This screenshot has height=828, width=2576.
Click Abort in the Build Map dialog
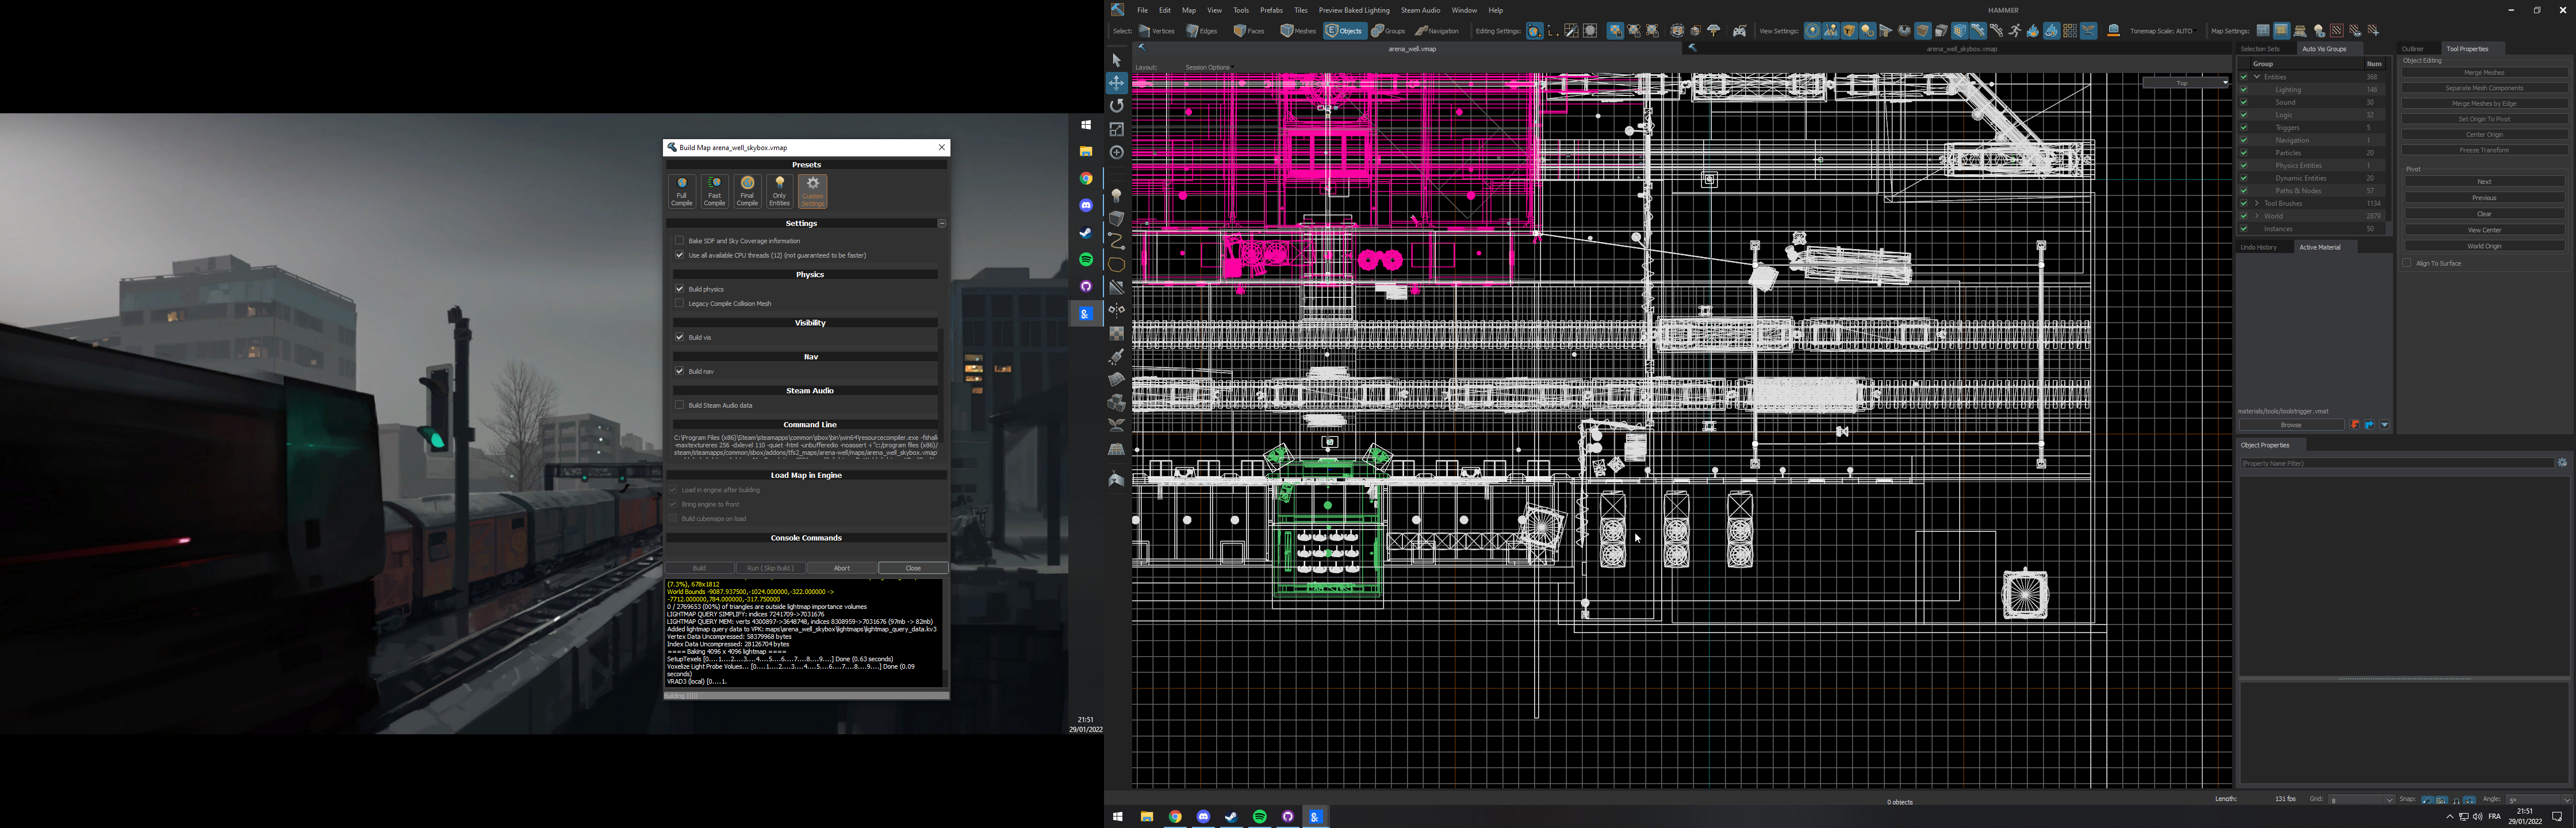coord(842,567)
